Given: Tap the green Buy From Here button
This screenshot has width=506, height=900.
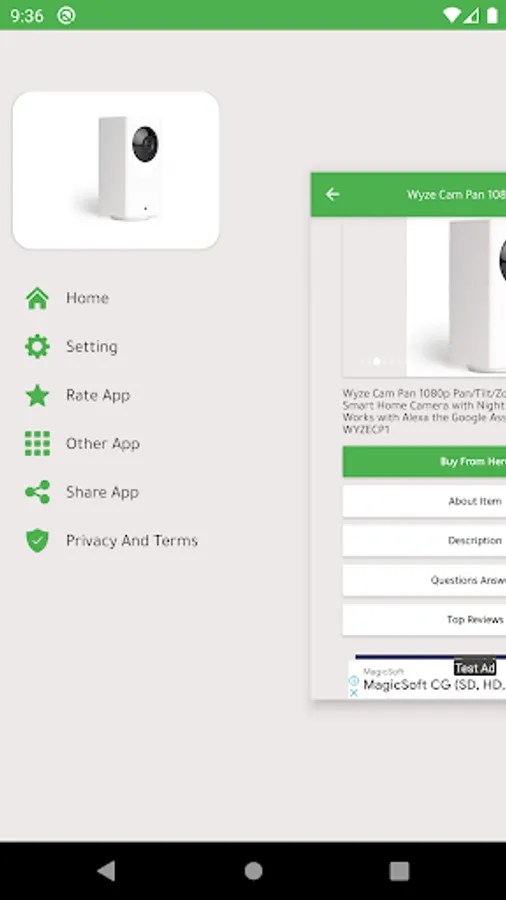Looking at the screenshot, I should (425, 461).
